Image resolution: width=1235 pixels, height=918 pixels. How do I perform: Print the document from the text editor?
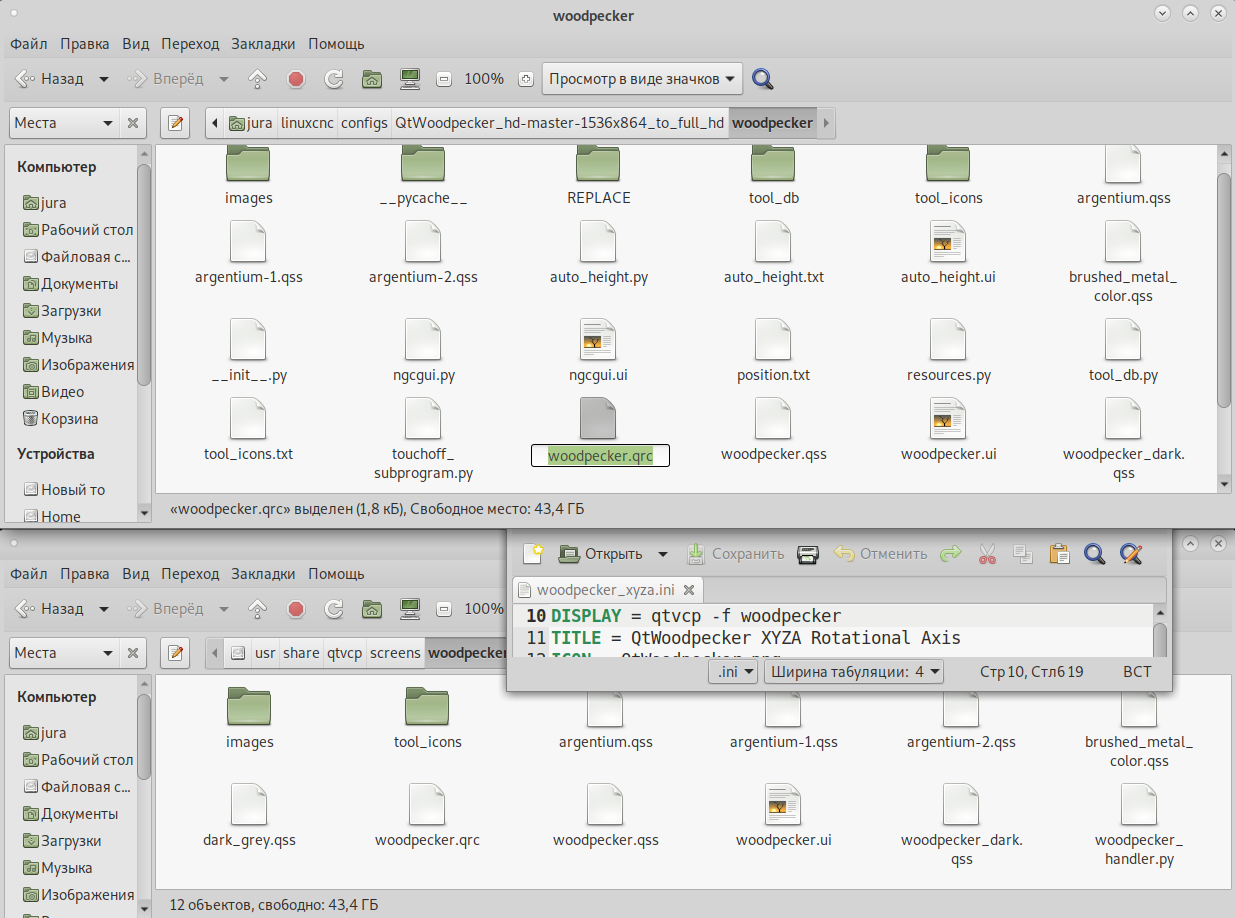(808, 553)
